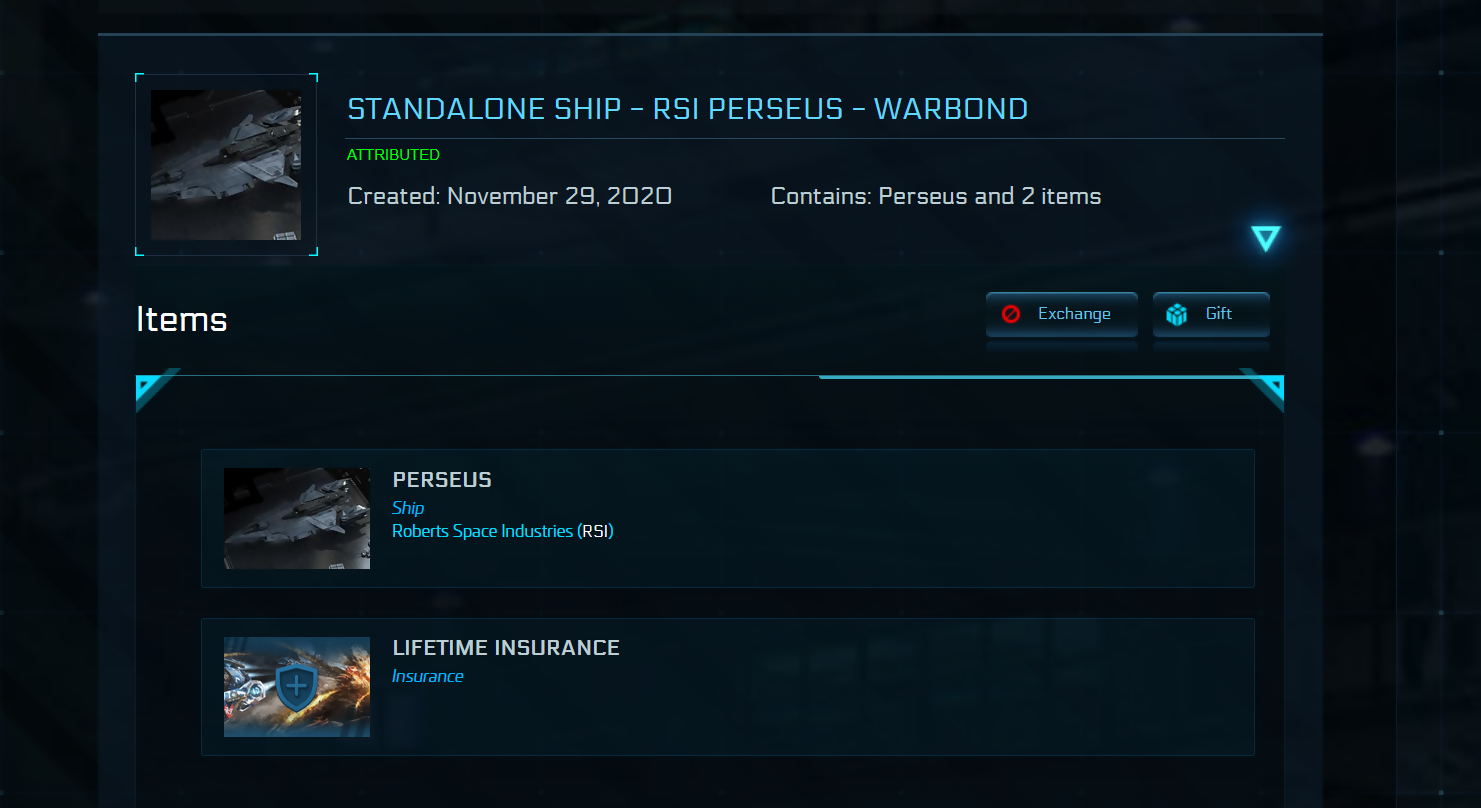Click the Standalone Ship RSI Perseus Warbond title
Screen dimensions: 1481x808
click(x=687, y=109)
